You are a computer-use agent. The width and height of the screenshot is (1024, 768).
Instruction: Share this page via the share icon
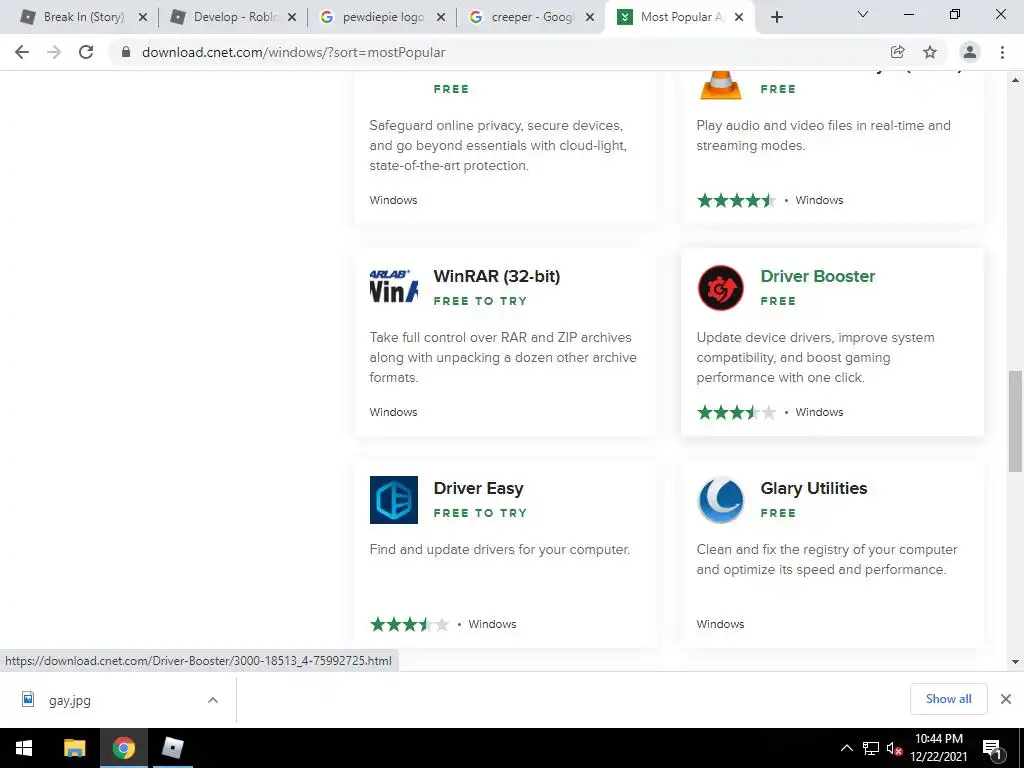point(897,52)
